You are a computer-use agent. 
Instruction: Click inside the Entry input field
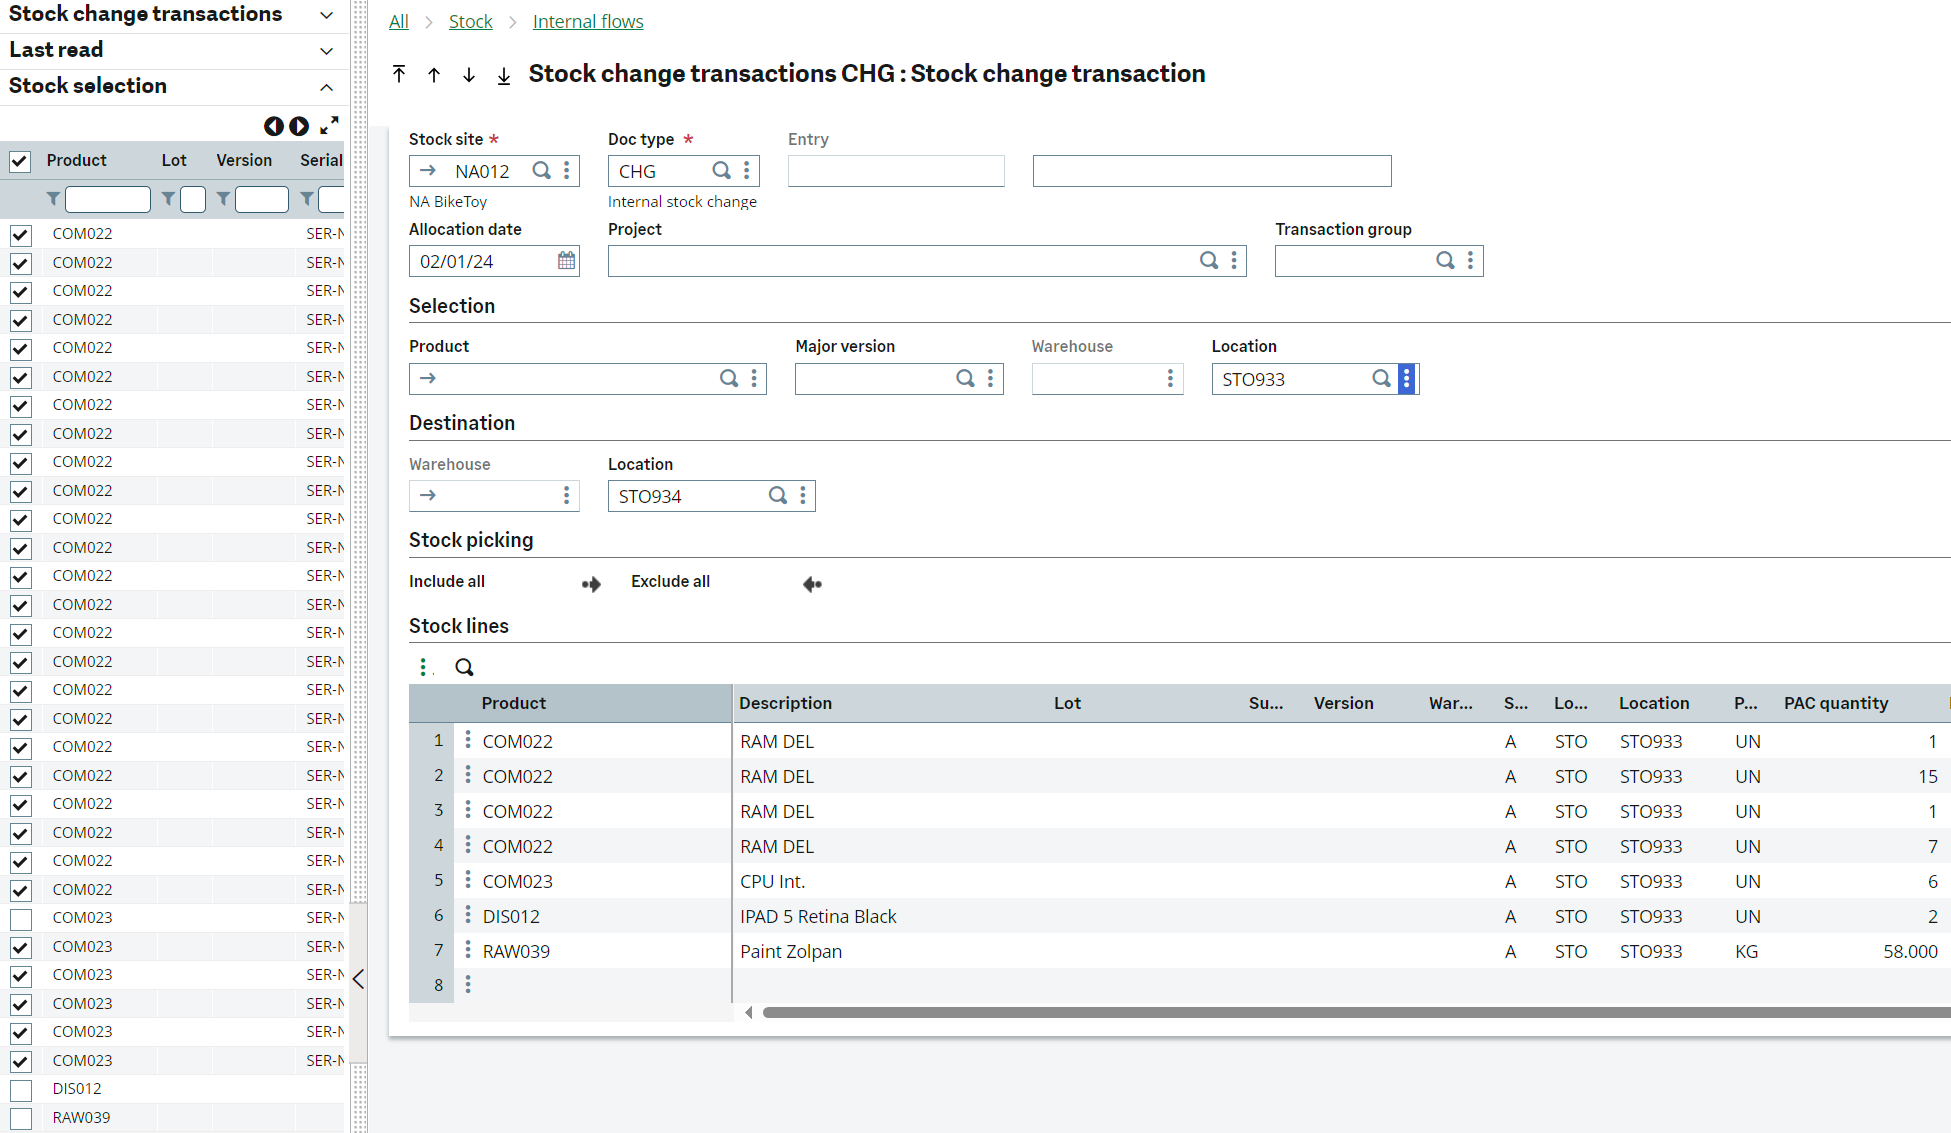pos(895,170)
